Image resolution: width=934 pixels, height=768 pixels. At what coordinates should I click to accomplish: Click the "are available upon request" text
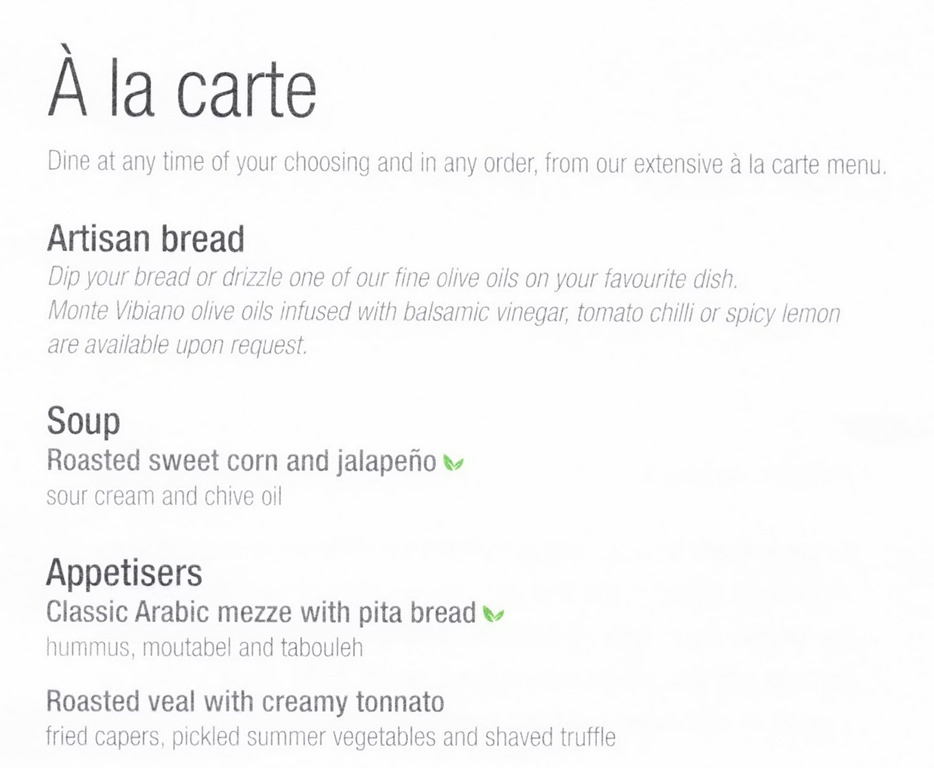point(178,345)
